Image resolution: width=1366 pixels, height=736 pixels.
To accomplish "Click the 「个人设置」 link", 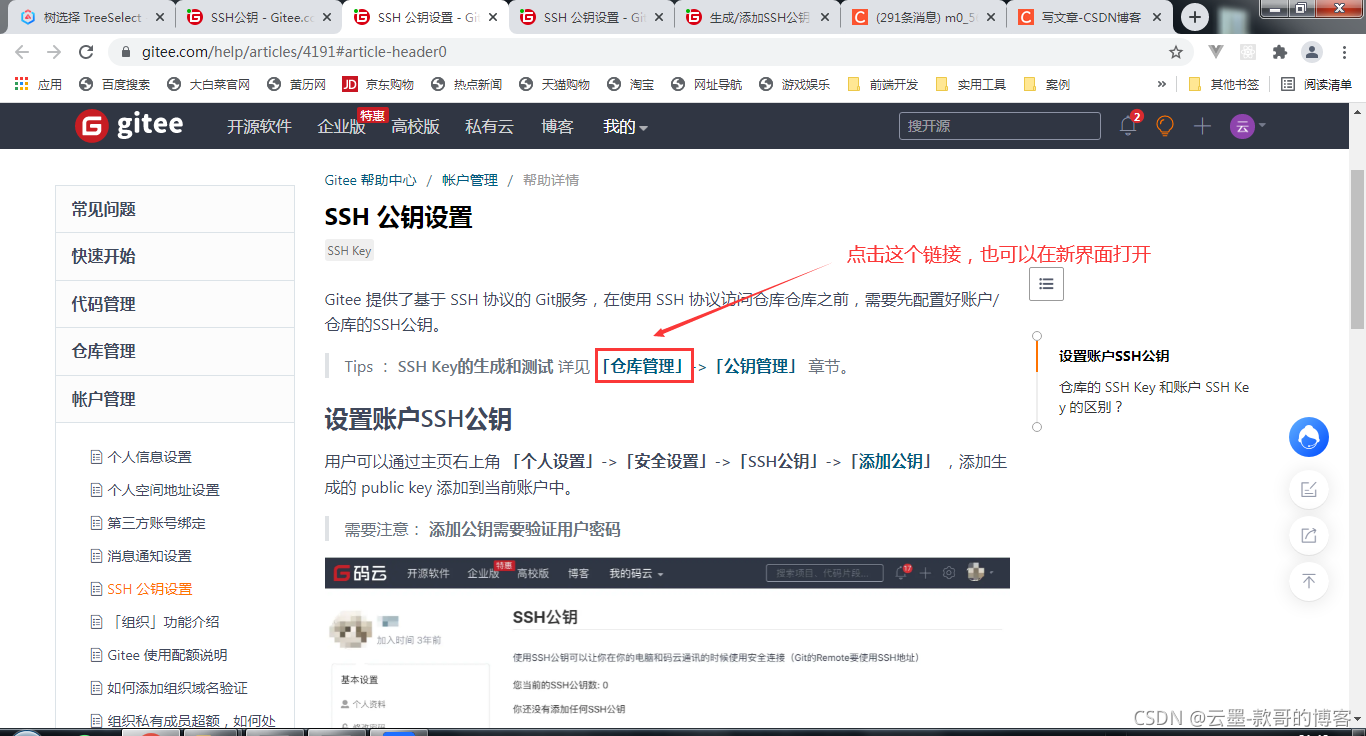I will pyautogui.click(x=553, y=461).
